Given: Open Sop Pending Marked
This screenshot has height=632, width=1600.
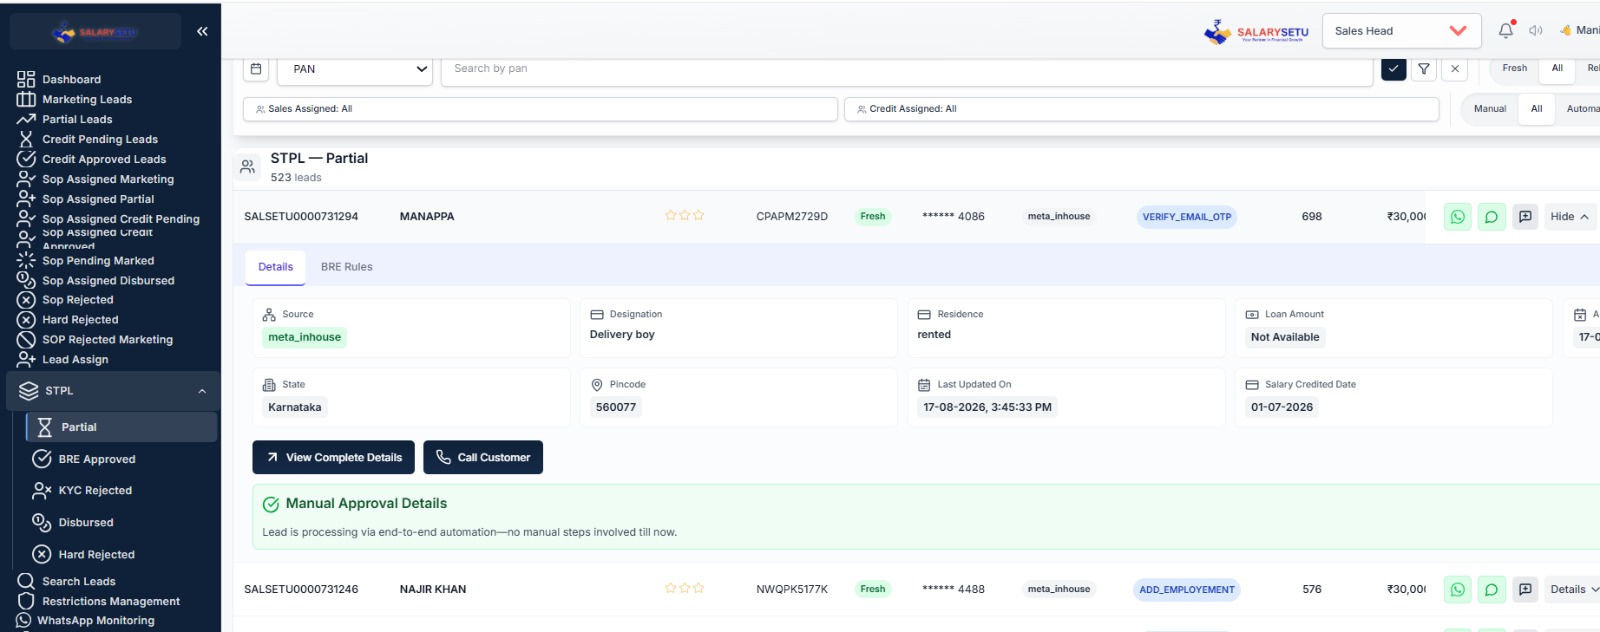Looking at the screenshot, I should tap(98, 260).
